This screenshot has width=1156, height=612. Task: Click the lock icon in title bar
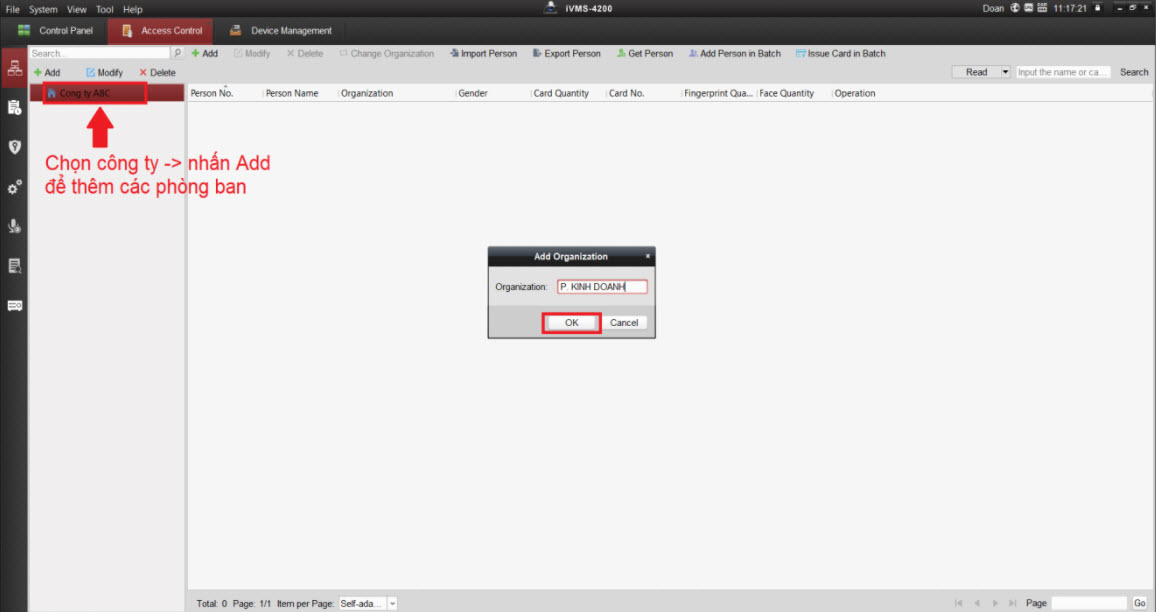pos(1097,8)
